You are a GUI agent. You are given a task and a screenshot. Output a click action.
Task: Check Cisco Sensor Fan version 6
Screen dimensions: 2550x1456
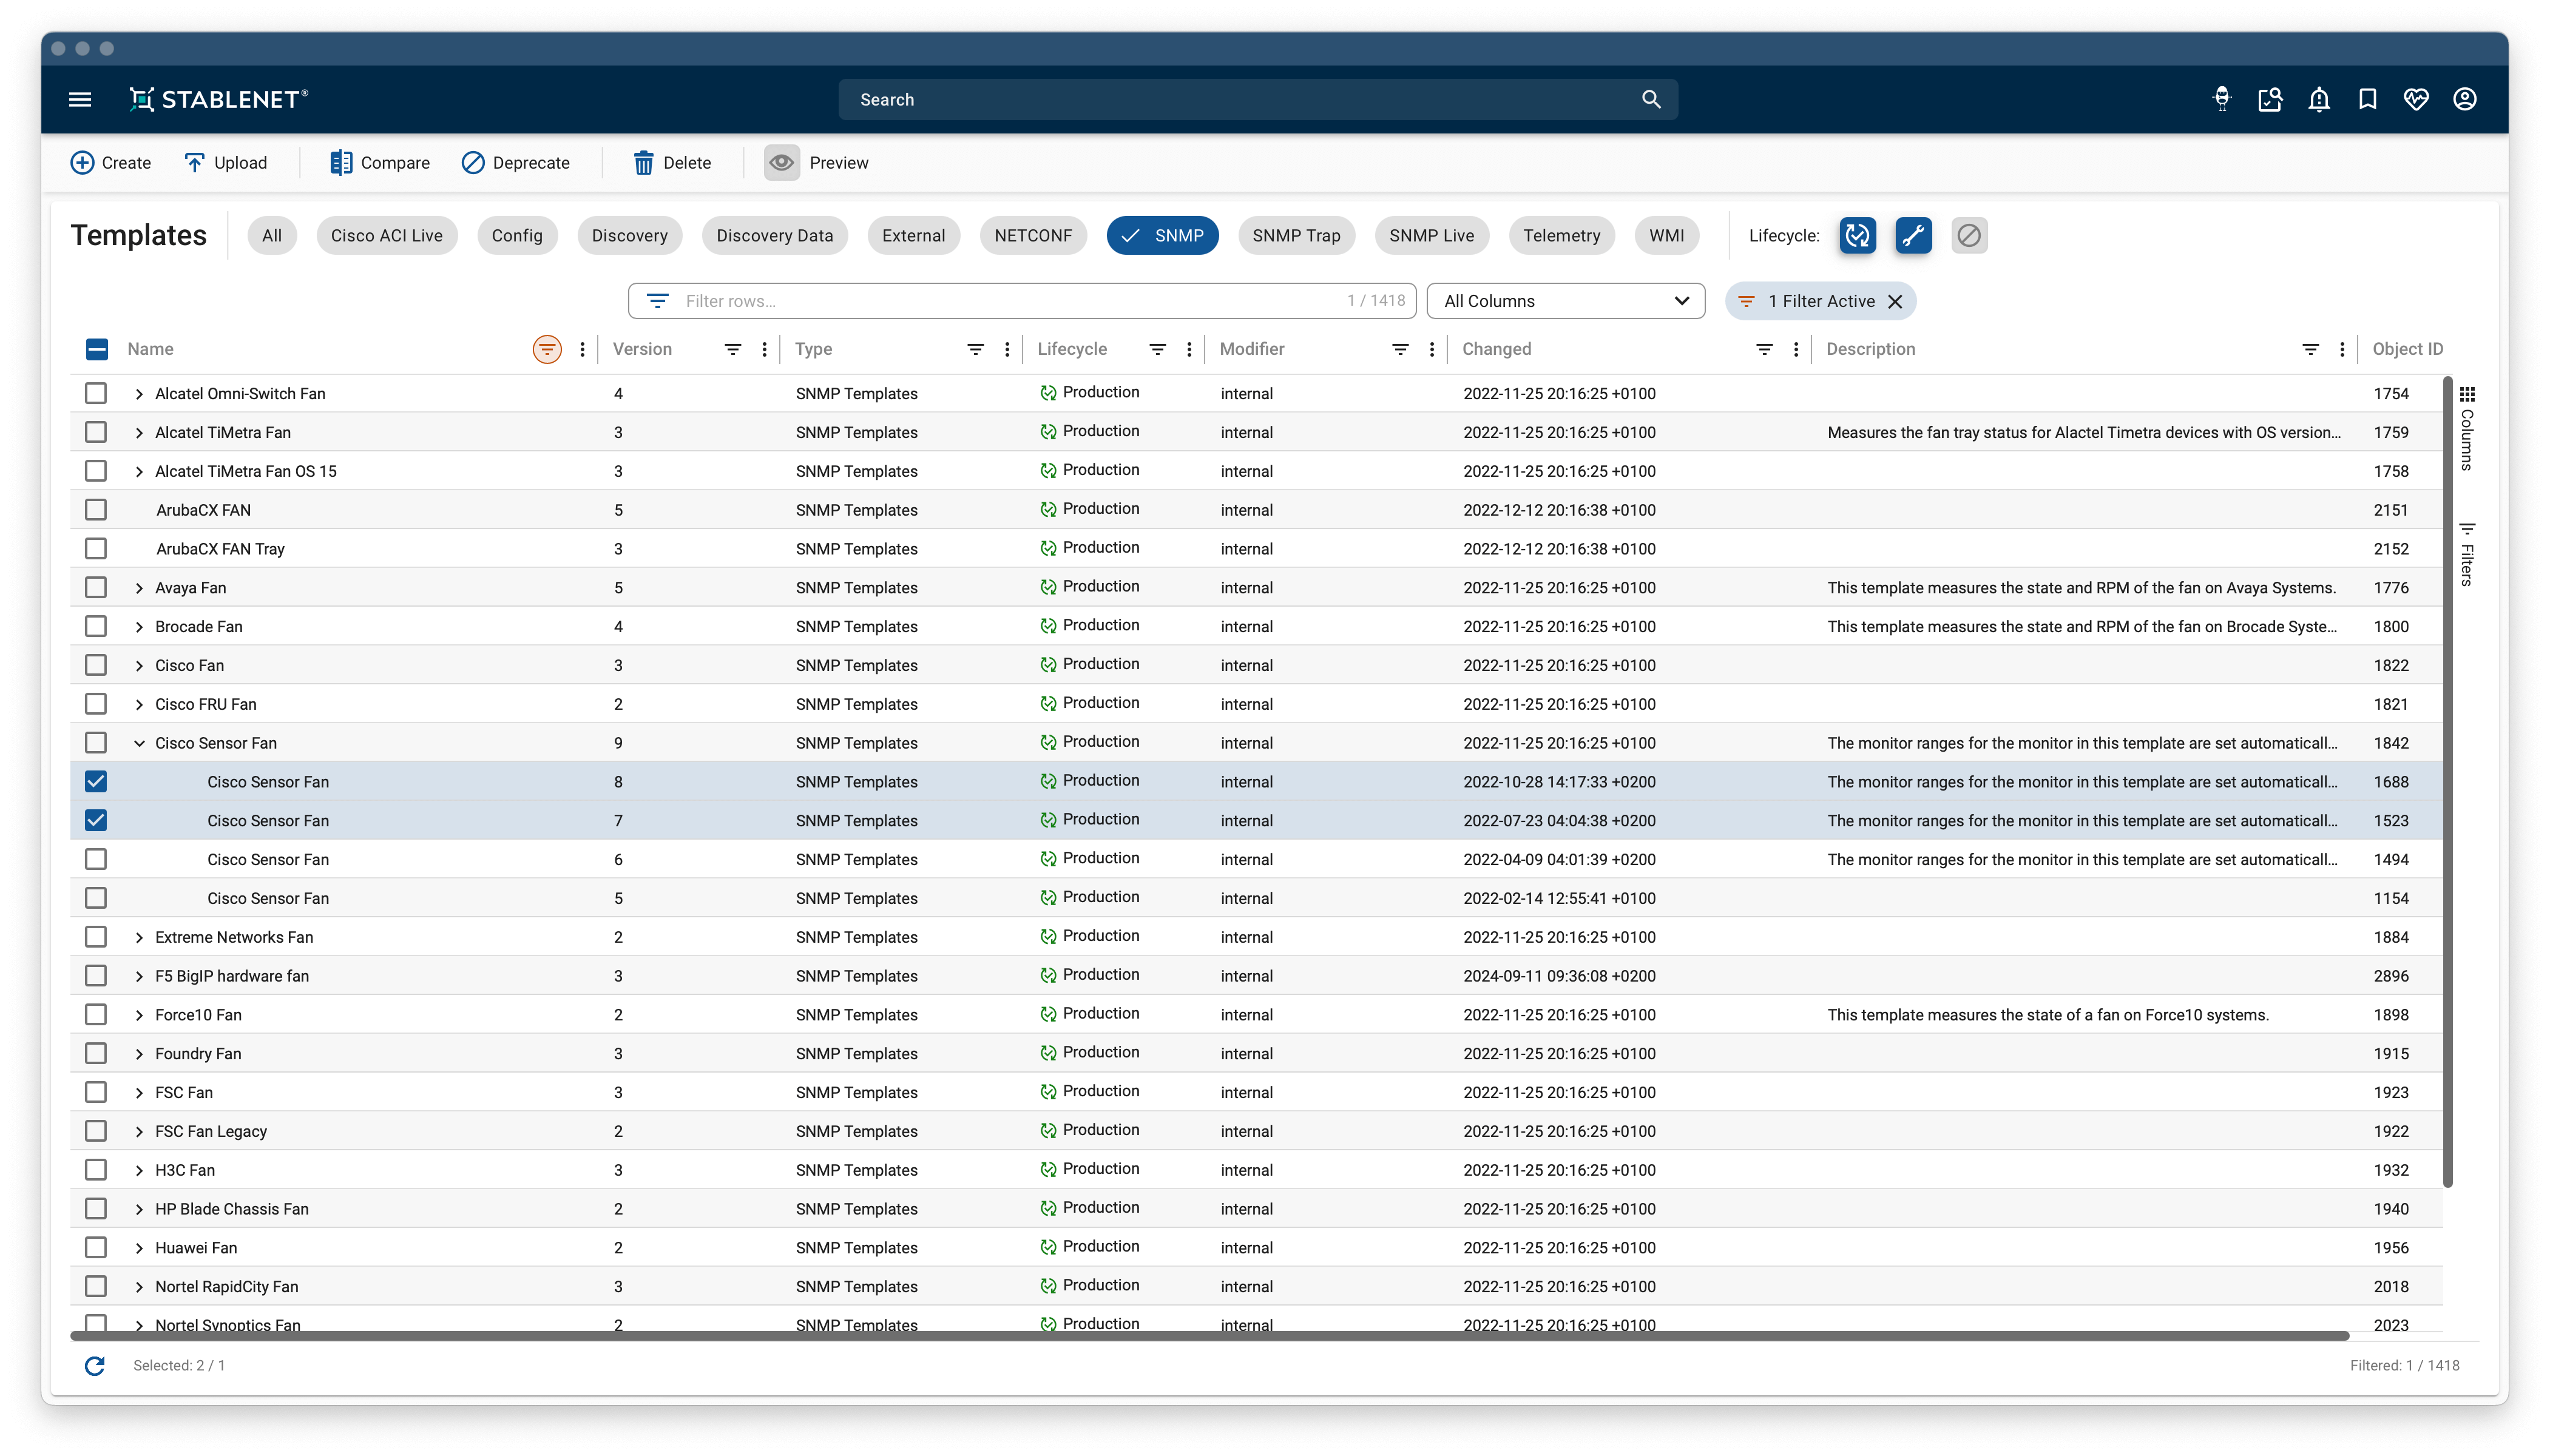click(96, 859)
